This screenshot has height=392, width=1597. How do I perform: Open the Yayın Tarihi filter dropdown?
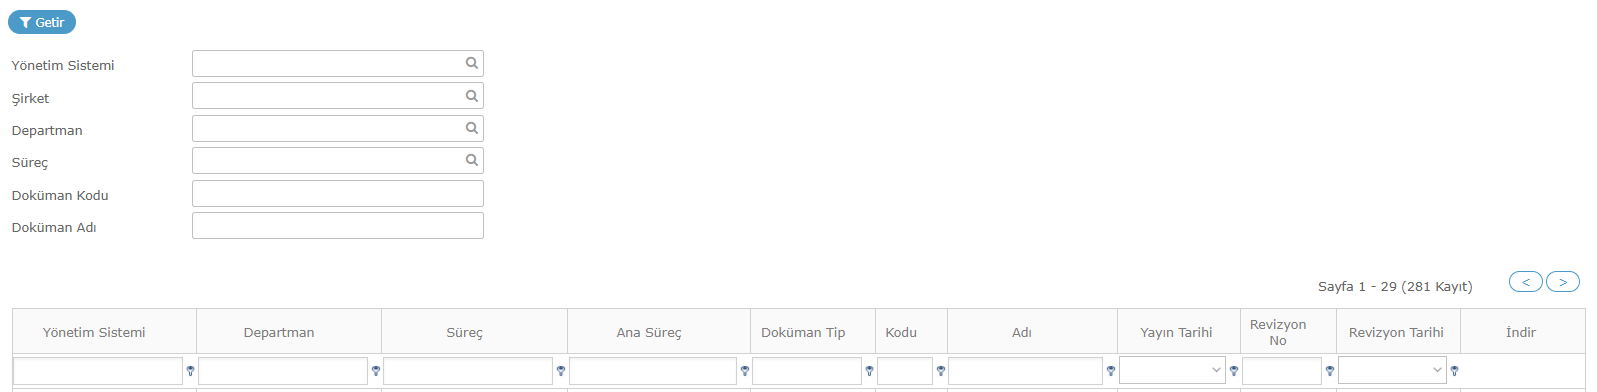pyautogui.click(x=1172, y=370)
